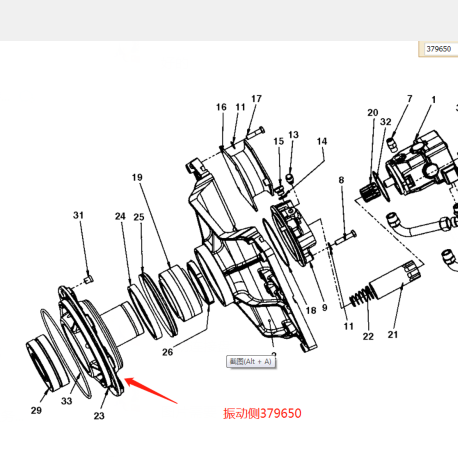Select part number 23 callout label
458x457 pixels.
pyautogui.click(x=99, y=416)
